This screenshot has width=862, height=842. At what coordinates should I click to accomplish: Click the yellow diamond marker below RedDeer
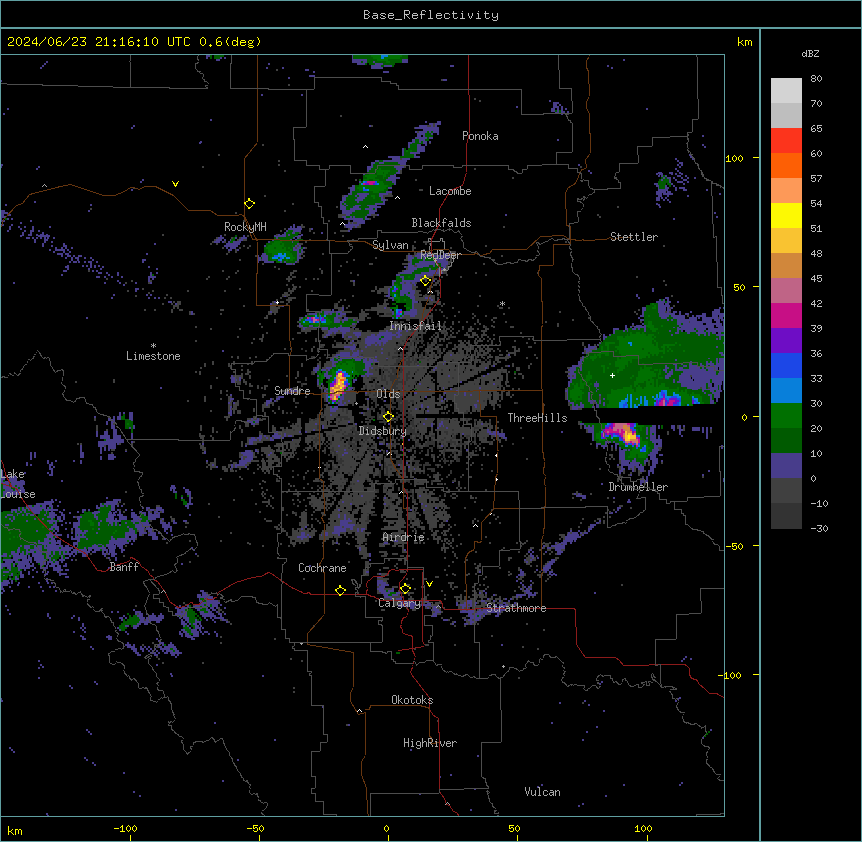pos(426,281)
